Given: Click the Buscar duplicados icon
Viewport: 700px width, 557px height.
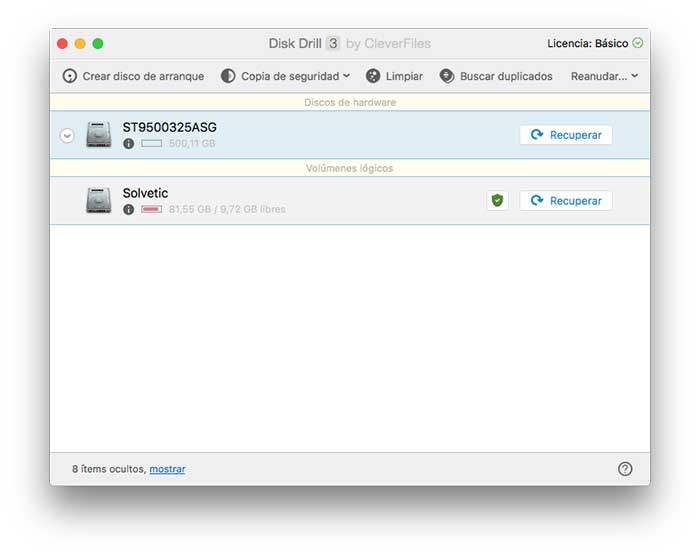Looking at the screenshot, I should 447,76.
